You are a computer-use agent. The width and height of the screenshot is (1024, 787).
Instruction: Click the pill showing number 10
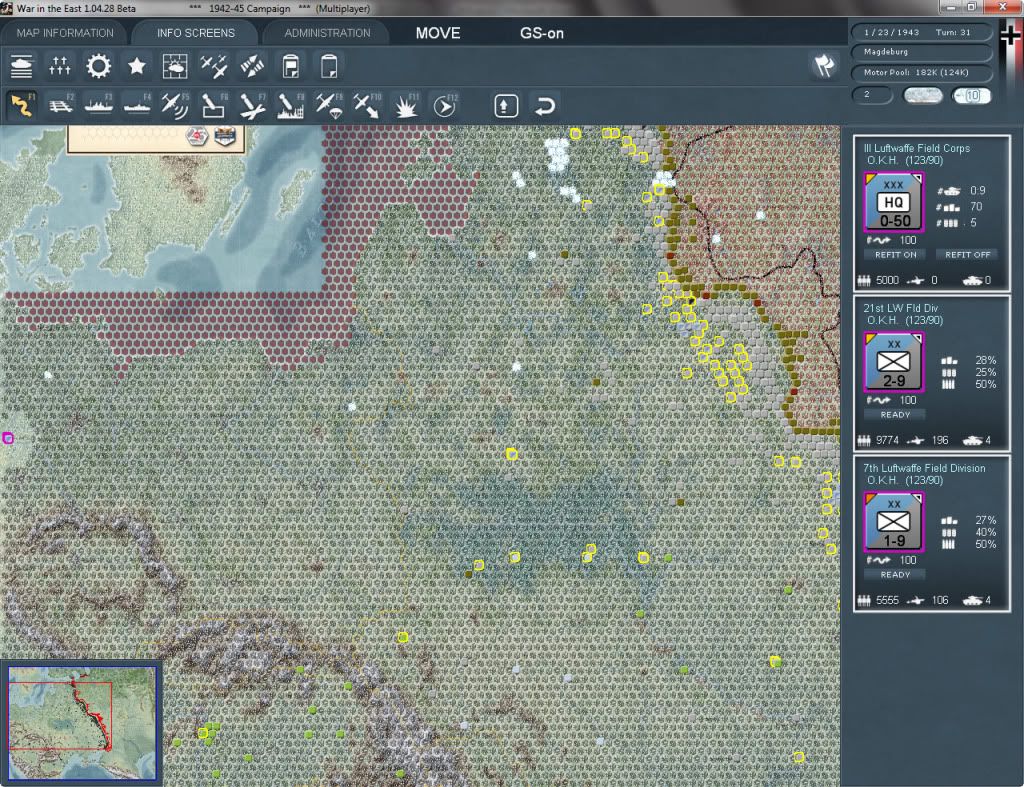coord(971,95)
